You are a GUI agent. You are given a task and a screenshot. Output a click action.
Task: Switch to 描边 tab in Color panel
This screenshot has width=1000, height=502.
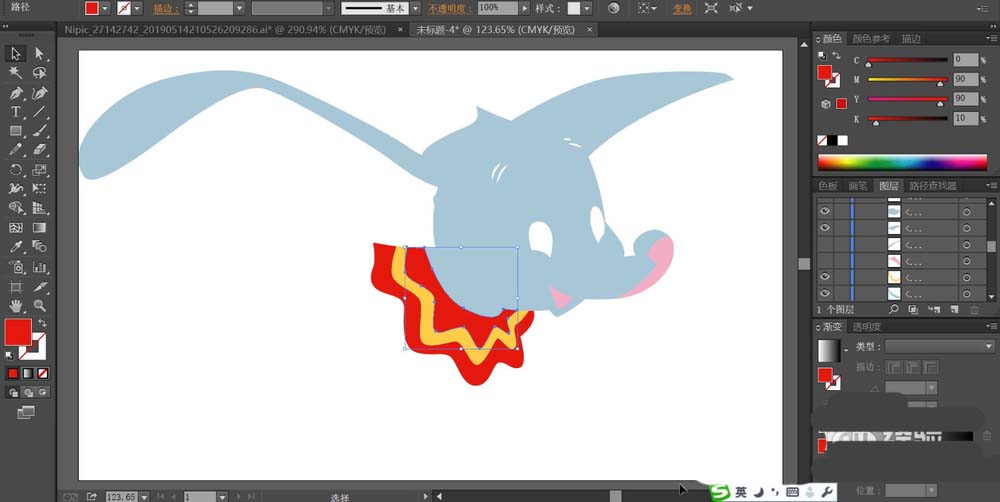pos(911,39)
